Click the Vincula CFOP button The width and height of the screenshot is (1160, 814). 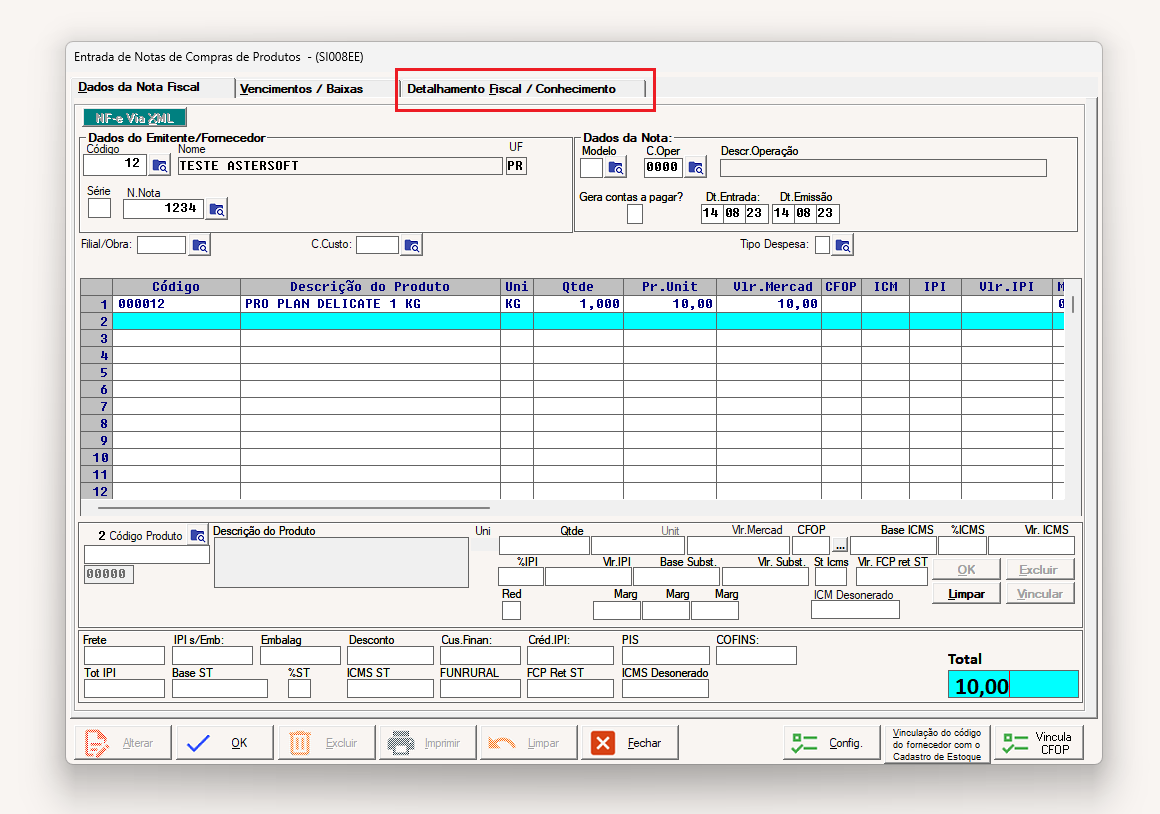[1039, 743]
